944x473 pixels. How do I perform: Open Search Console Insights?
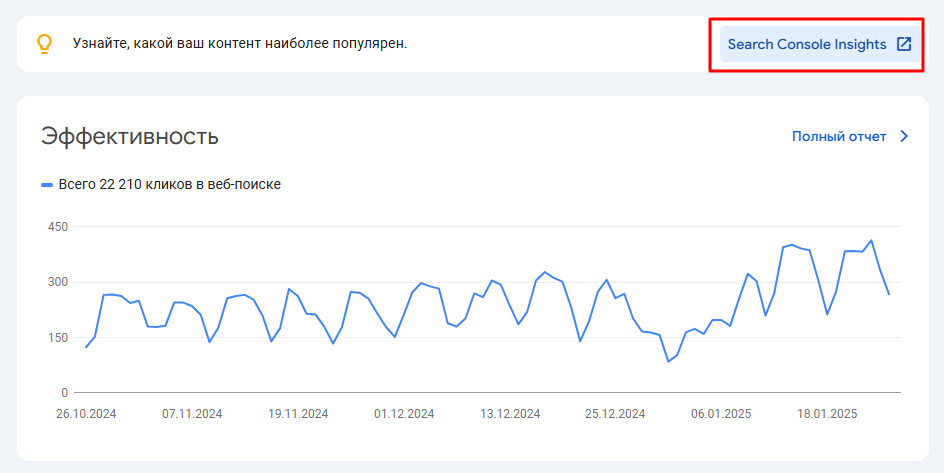(x=806, y=44)
